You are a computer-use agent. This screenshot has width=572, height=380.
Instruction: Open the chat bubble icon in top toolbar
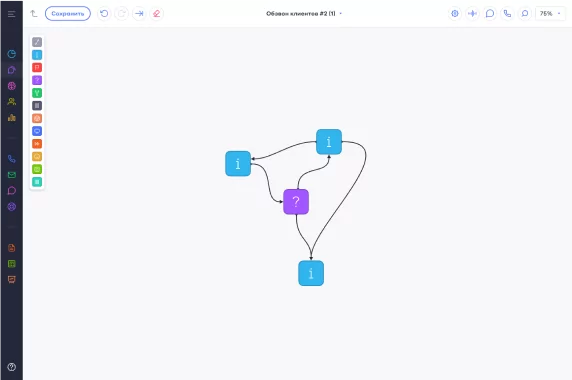click(x=490, y=13)
